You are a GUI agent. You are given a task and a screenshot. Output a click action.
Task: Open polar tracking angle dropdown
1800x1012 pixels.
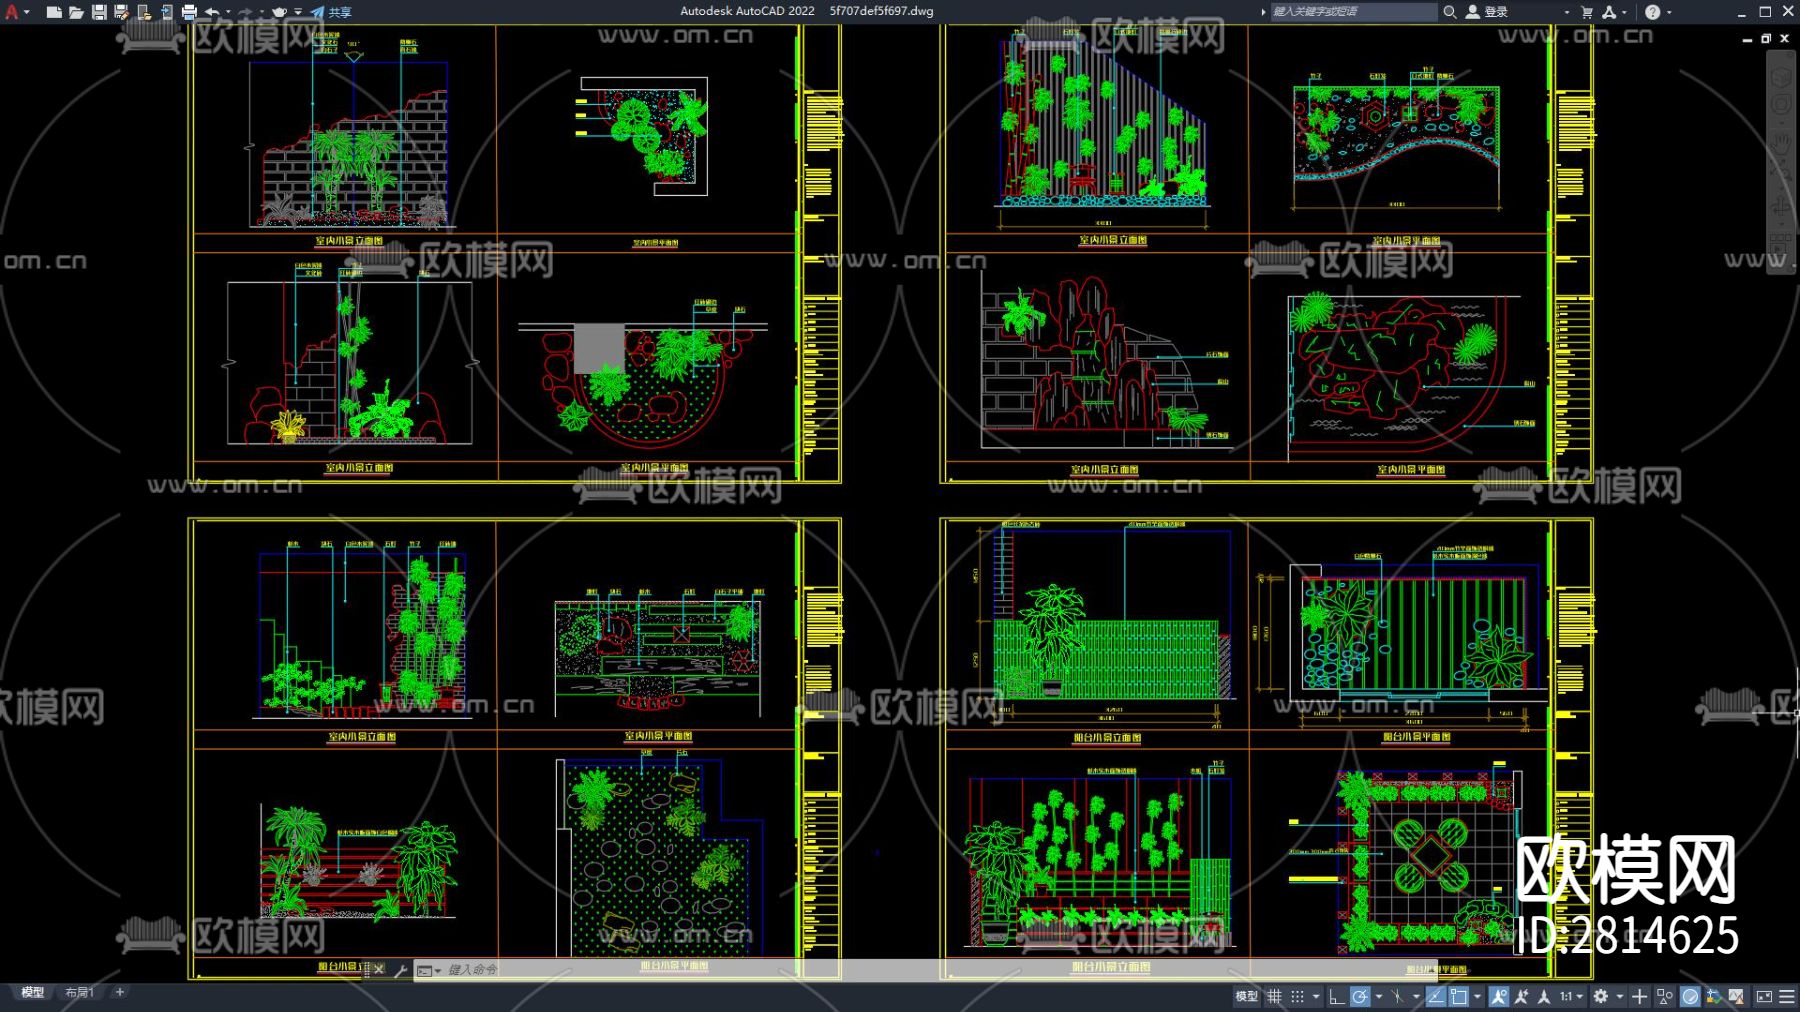pyautogui.click(x=1378, y=997)
